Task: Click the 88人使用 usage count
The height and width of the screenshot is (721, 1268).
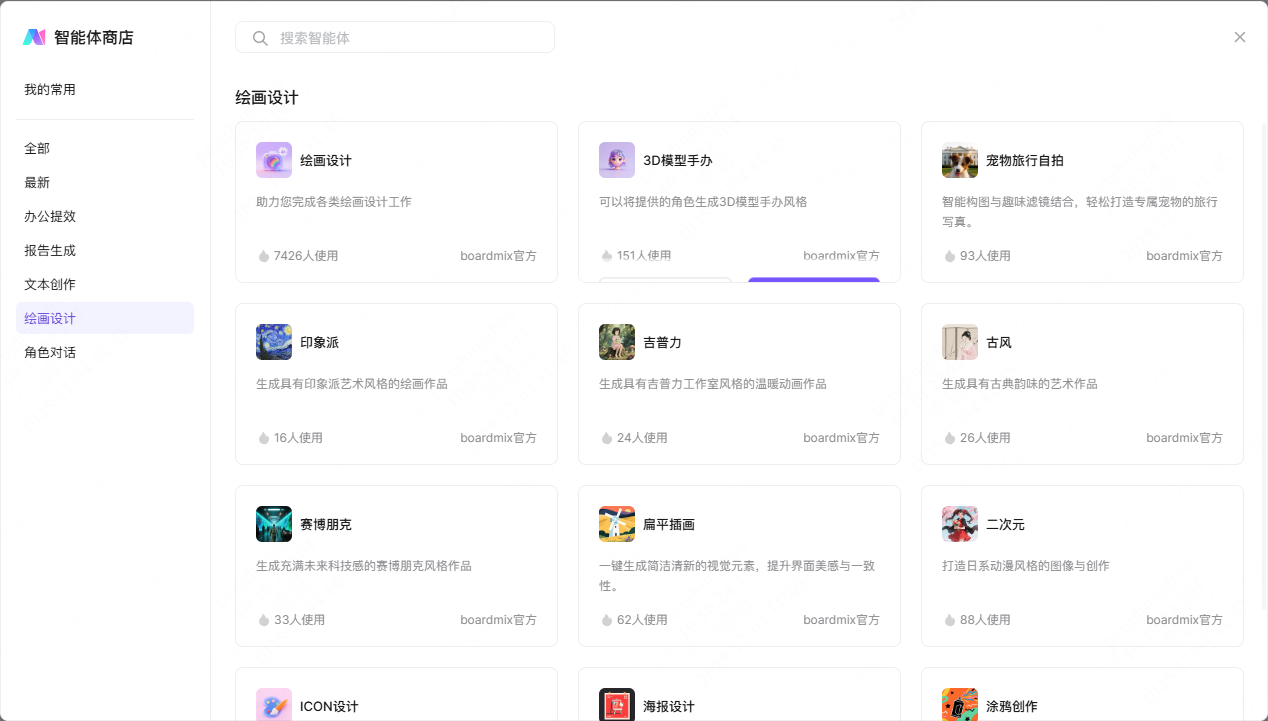Action: point(985,620)
